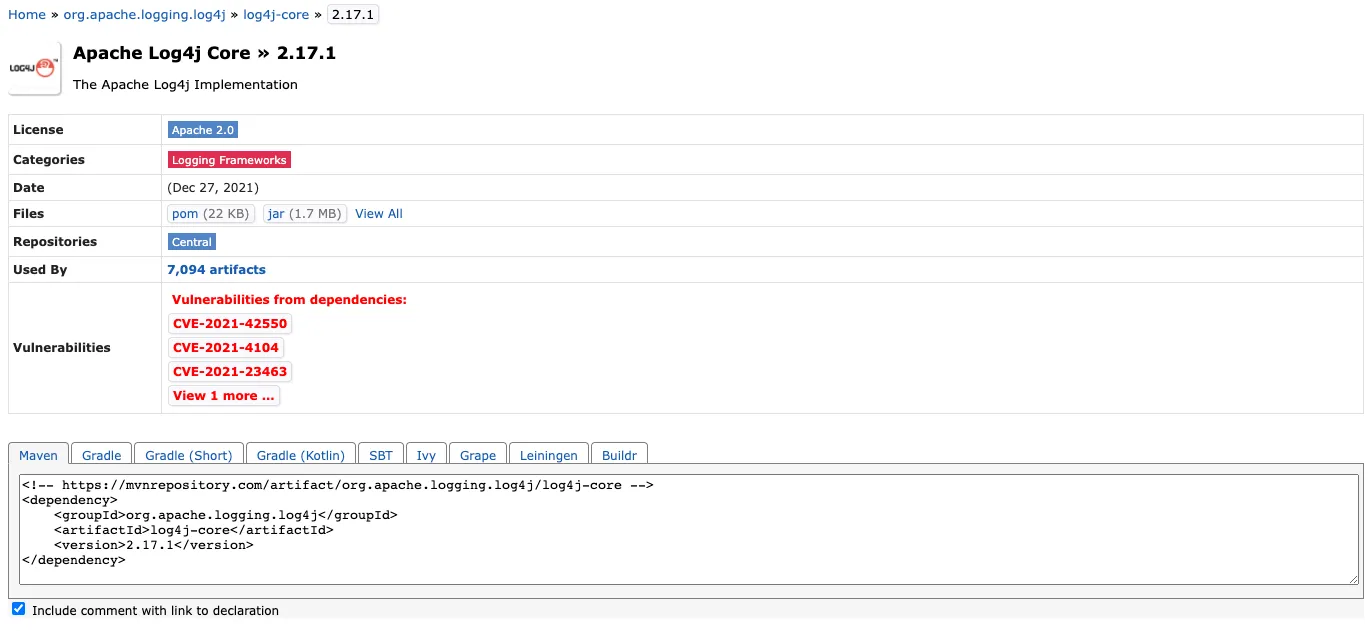This screenshot has width=1369, height=631.
Task: Click the Categories row label
Action: click(x=49, y=160)
